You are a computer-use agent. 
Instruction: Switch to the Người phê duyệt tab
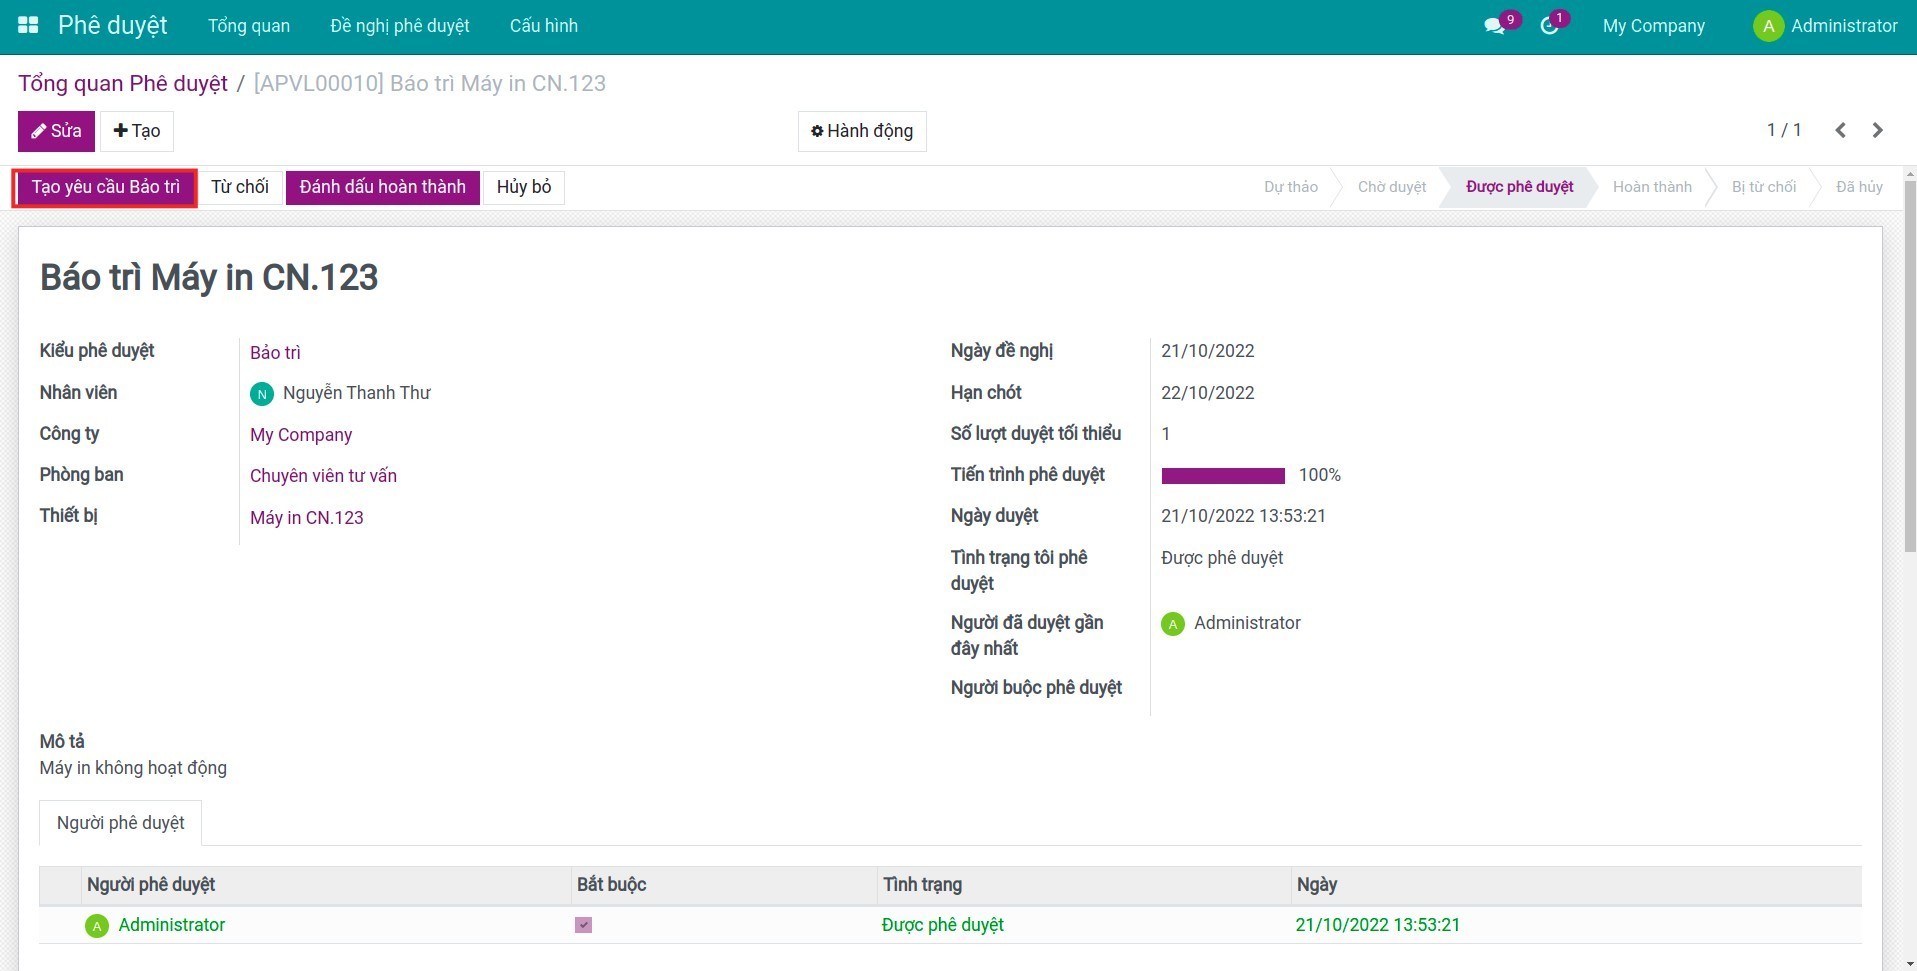(x=120, y=823)
